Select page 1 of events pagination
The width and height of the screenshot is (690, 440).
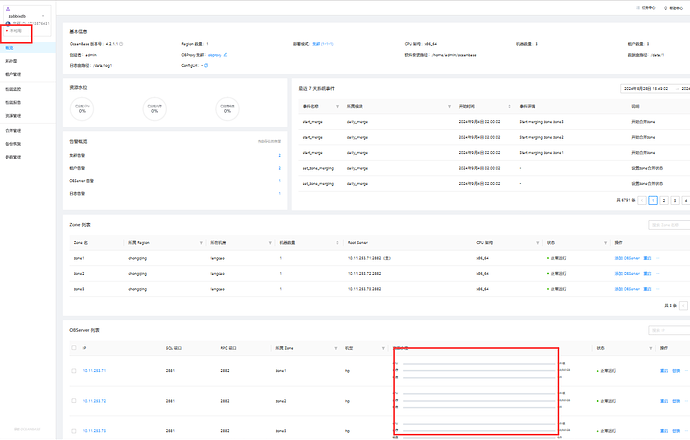[x=653, y=200]
